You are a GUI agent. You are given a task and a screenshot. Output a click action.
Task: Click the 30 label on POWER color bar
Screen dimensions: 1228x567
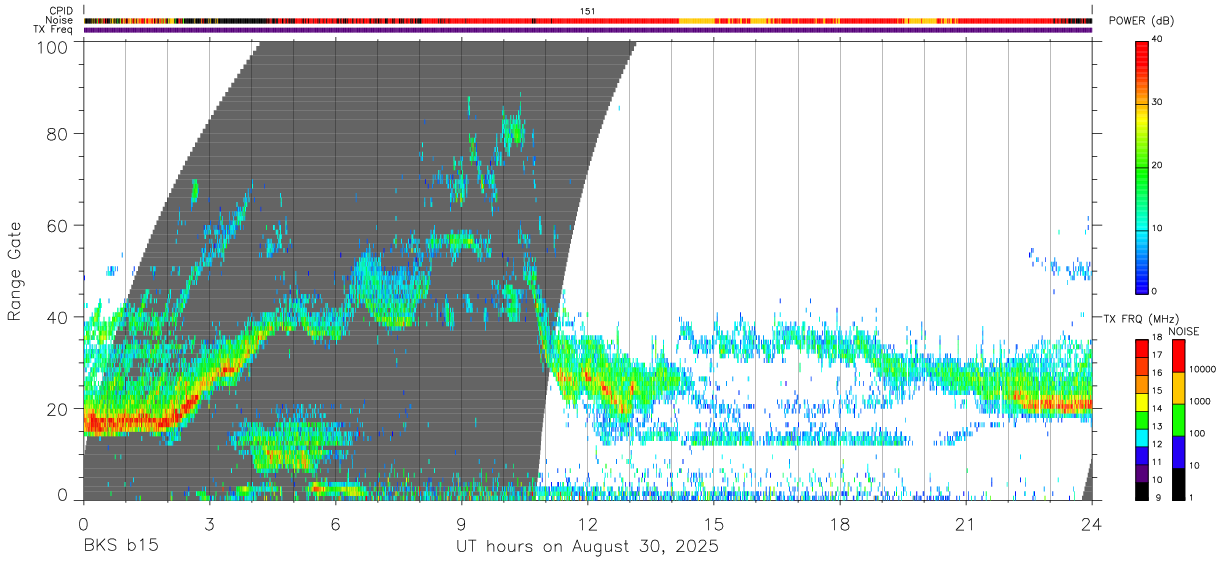tap(1155, 103)
